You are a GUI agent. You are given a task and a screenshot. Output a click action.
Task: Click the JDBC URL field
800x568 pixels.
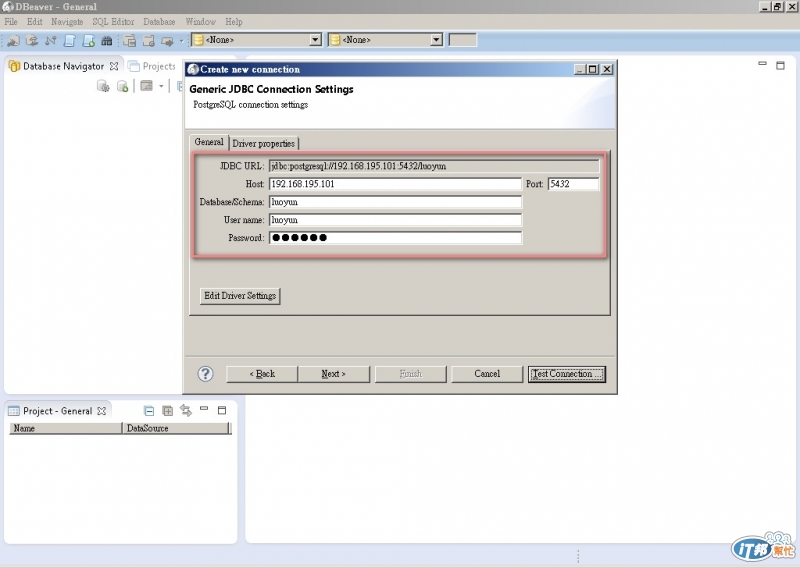point(434,166)
